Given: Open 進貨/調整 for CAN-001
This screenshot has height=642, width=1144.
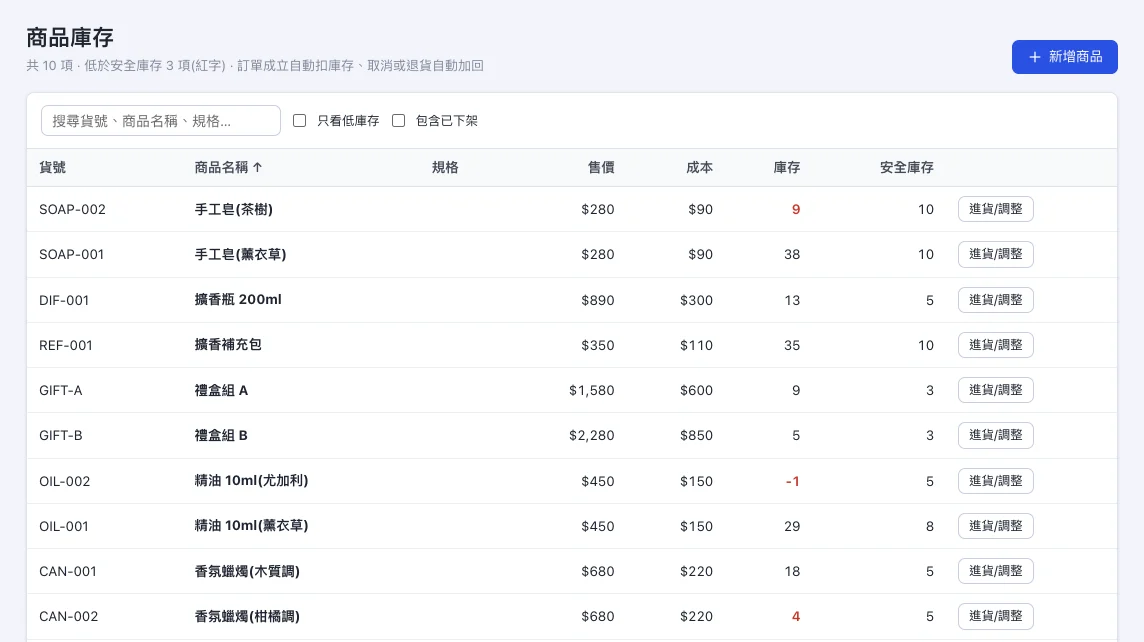Looking at the screenshot, I should click(995, 571).
